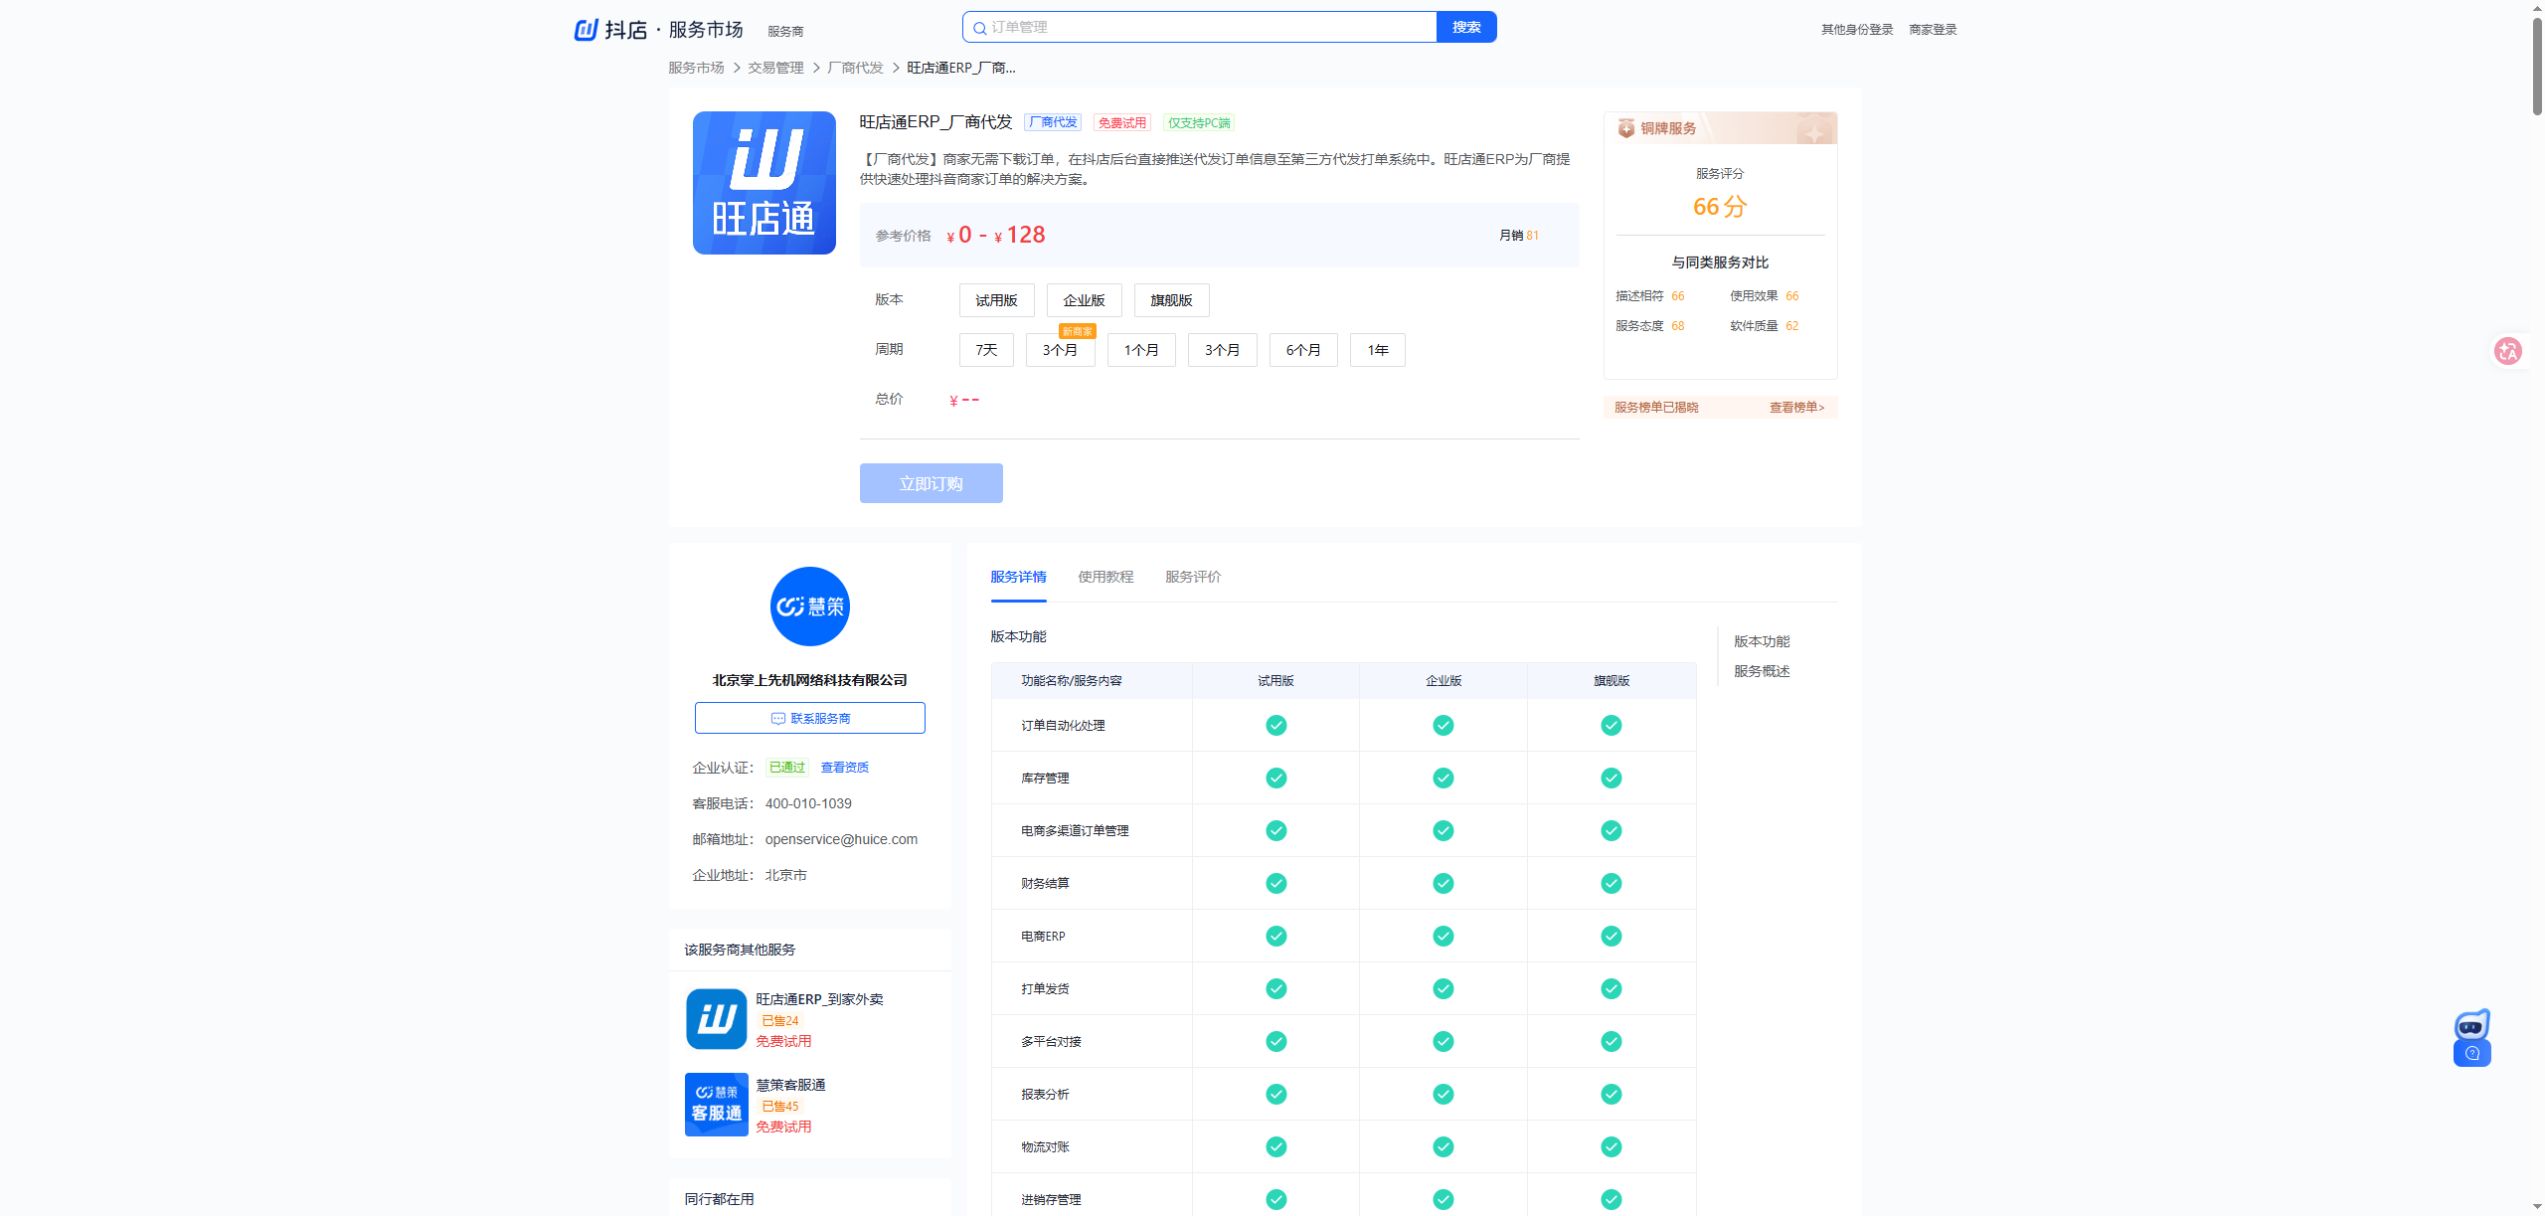
Task: Click the 已通过 certification badge
Action: pos(787,768)
